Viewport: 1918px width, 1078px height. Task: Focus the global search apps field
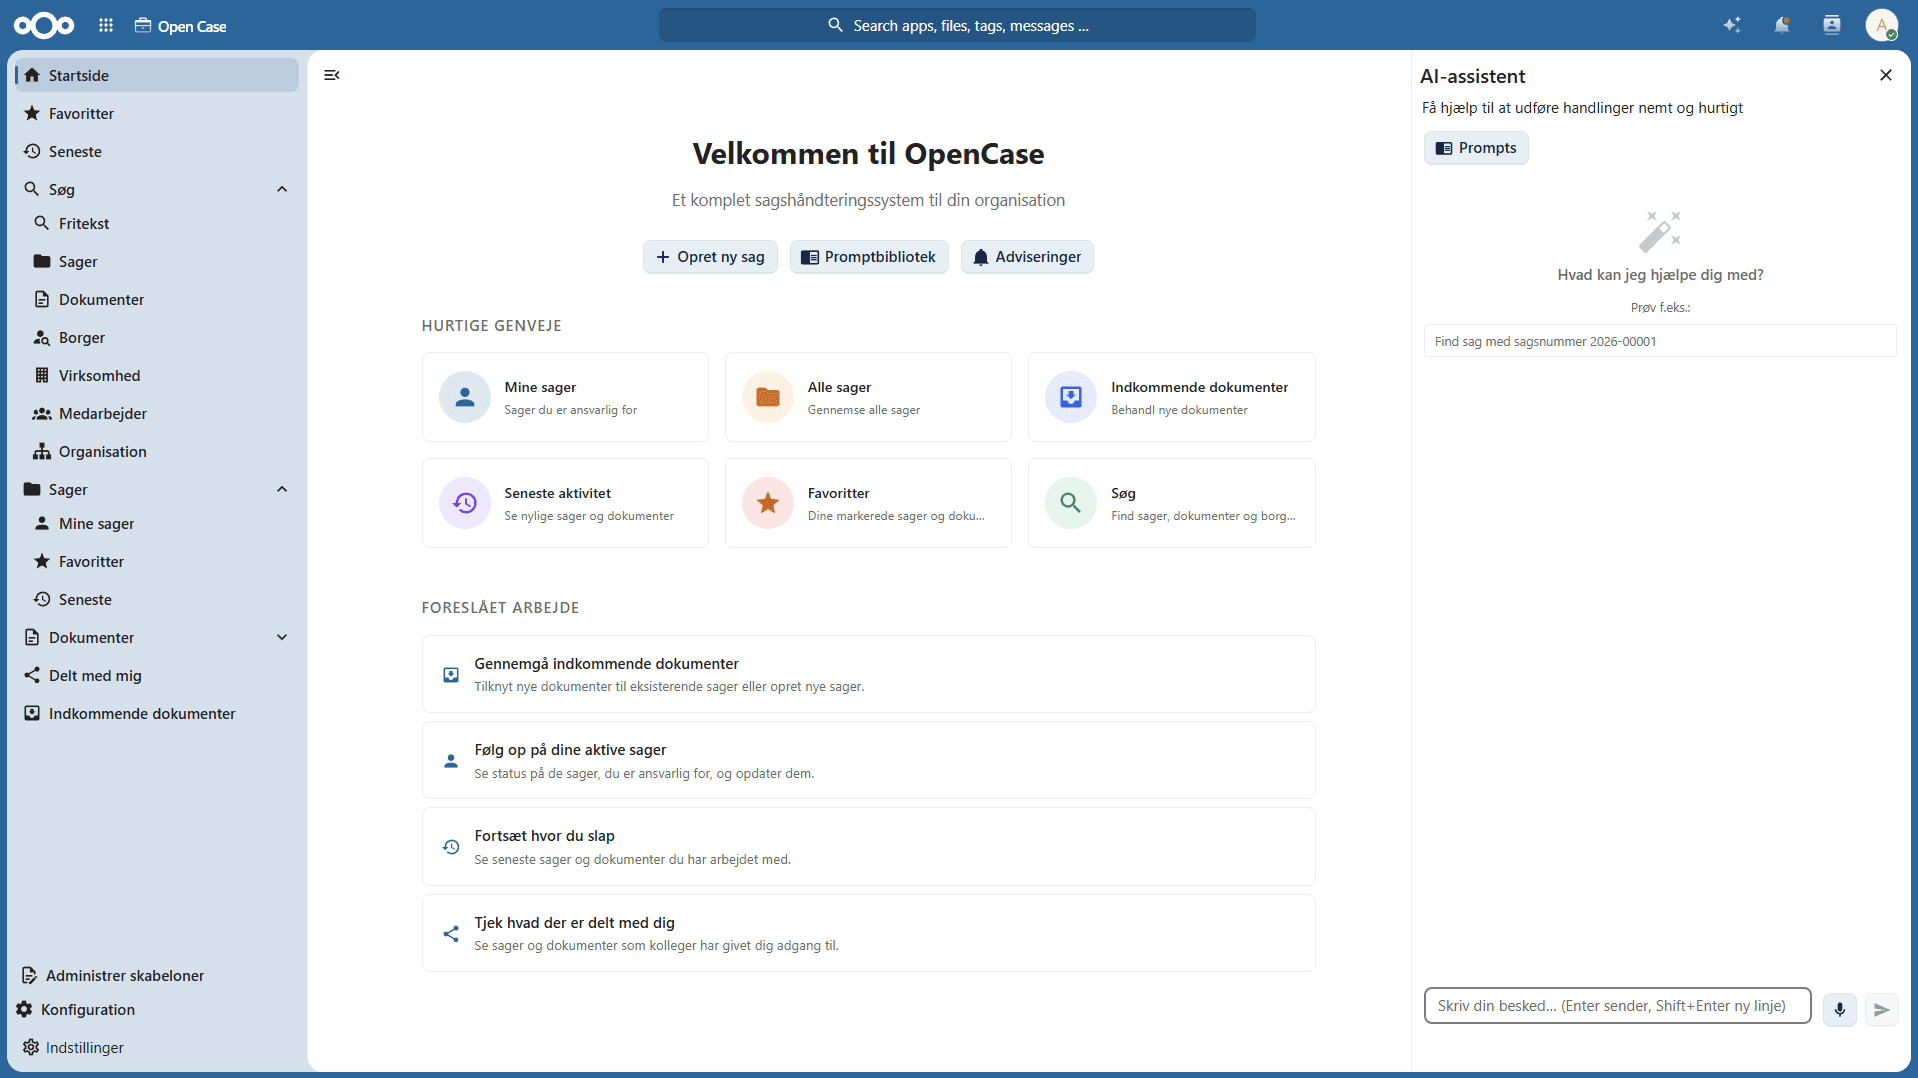(x=957, y=25)
